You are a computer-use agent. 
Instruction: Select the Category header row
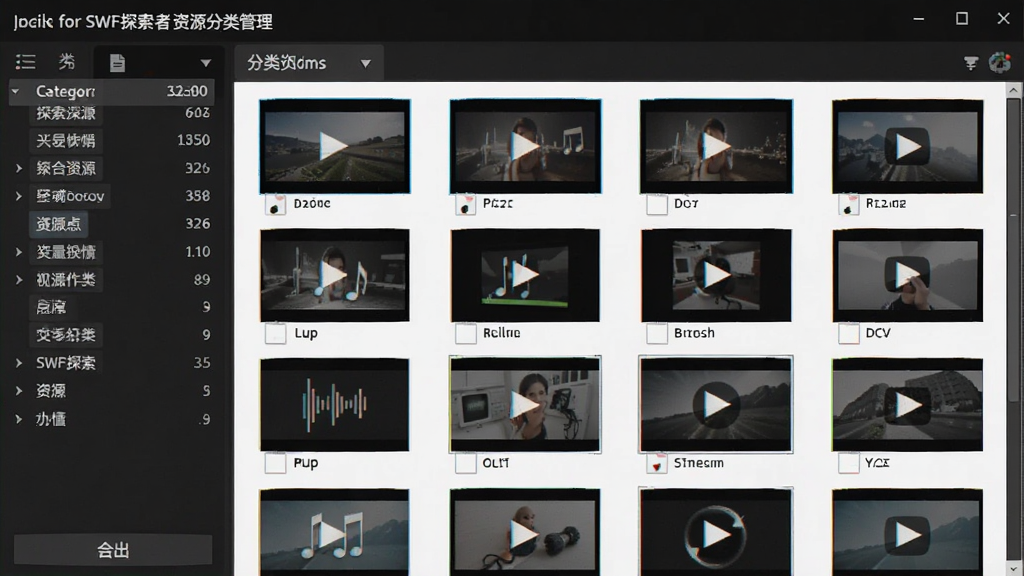coord(112,91)
